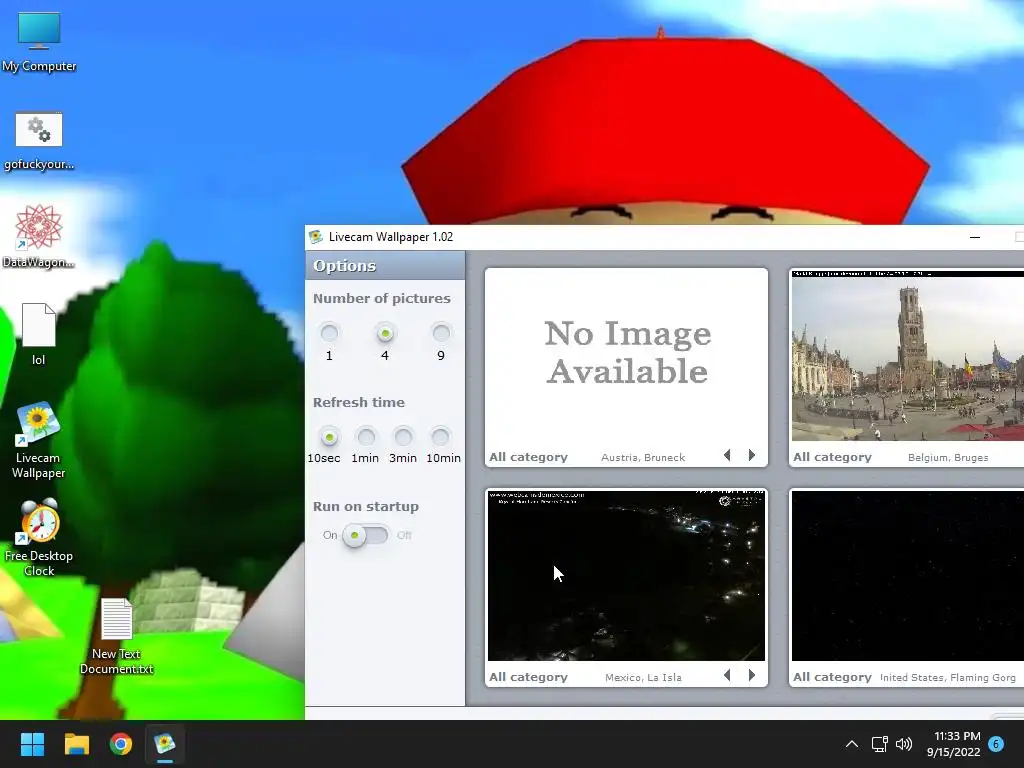The image size is (1024, 768).
Task: Open All category on Belgium, Bruges card
Action: (x=832, y=457)
